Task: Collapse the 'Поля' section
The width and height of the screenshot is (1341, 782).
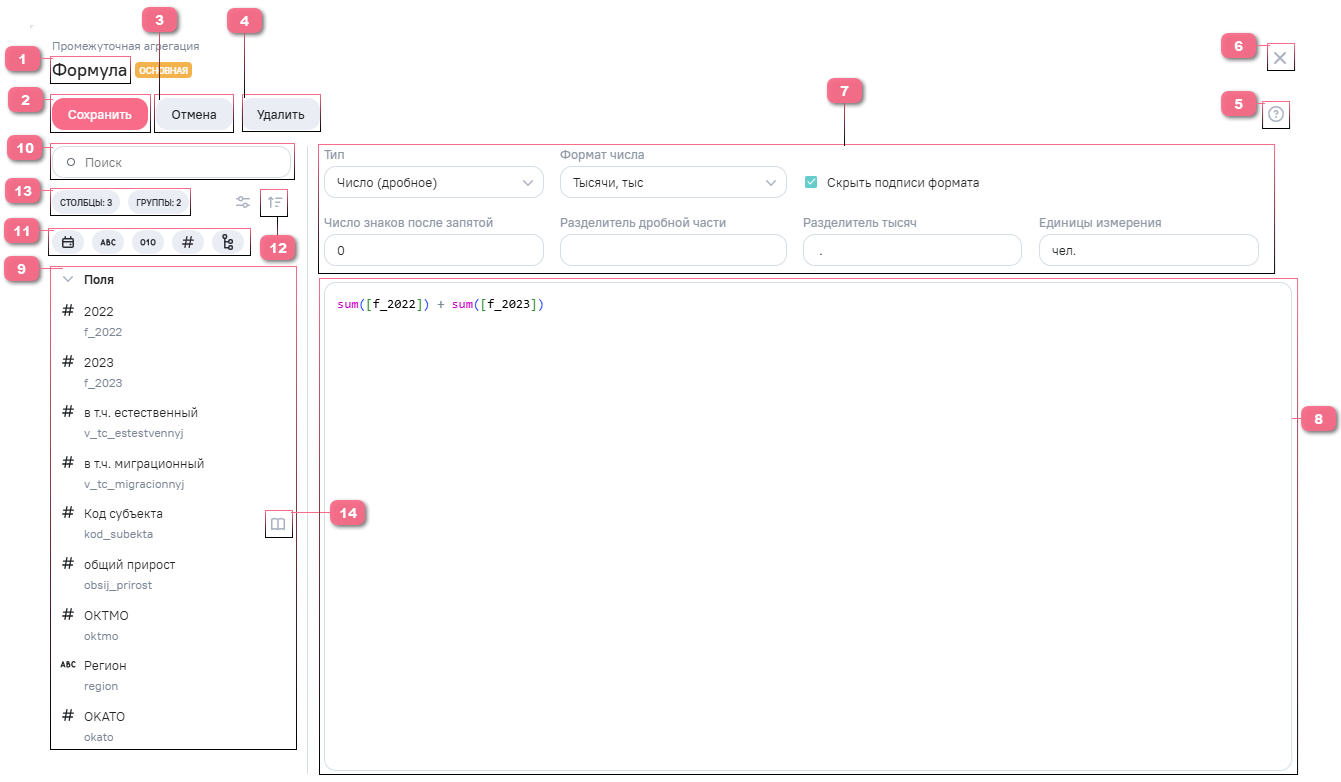Action: tap(69, 280)
